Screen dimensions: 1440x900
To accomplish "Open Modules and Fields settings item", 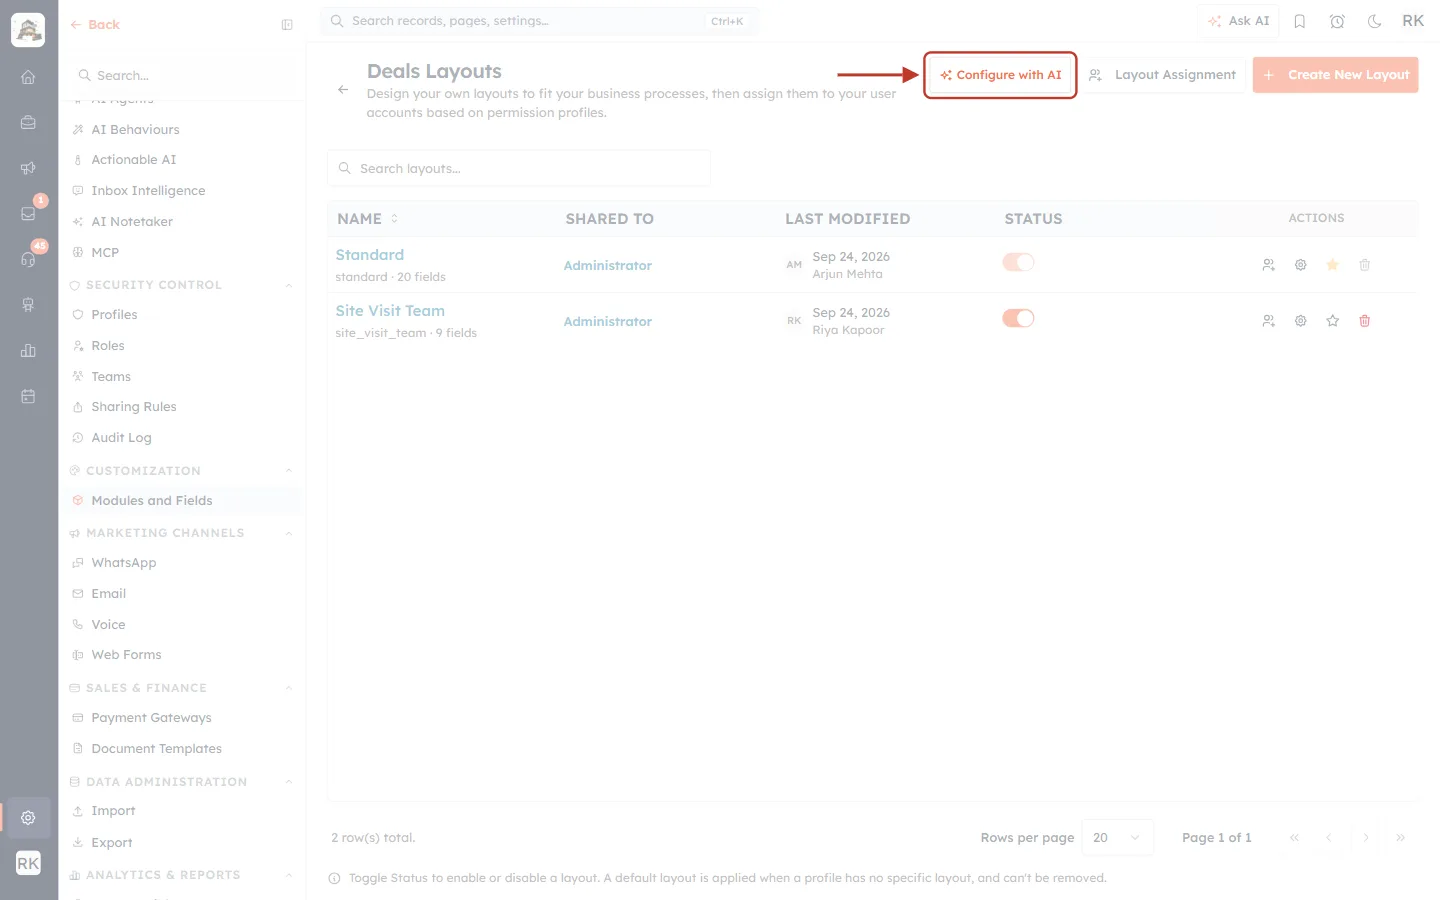I will [182, 501].
